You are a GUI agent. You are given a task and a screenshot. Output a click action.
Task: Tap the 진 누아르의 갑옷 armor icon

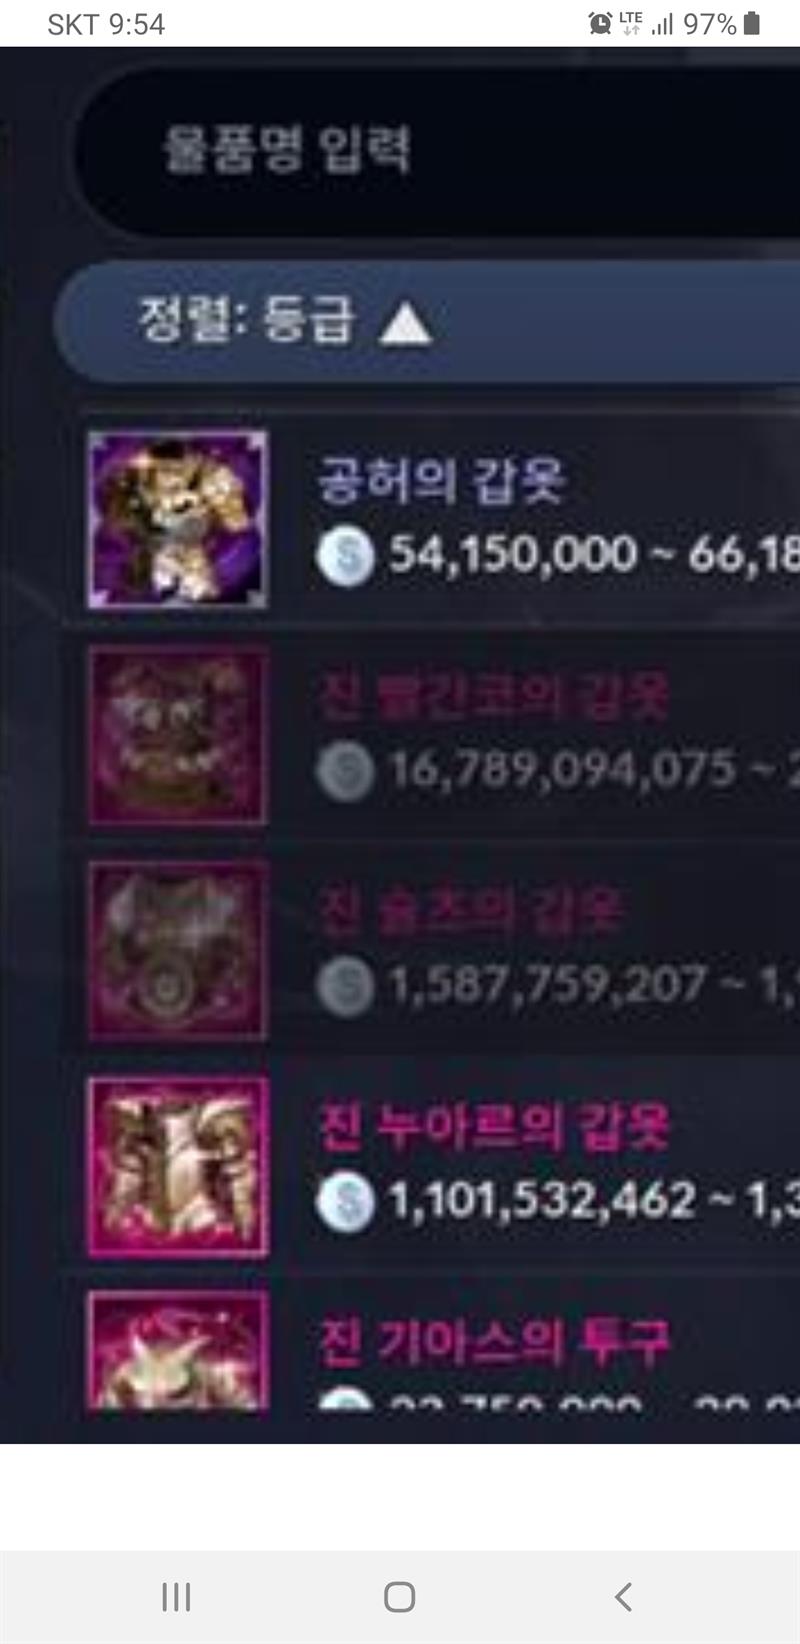(178, 1166)
